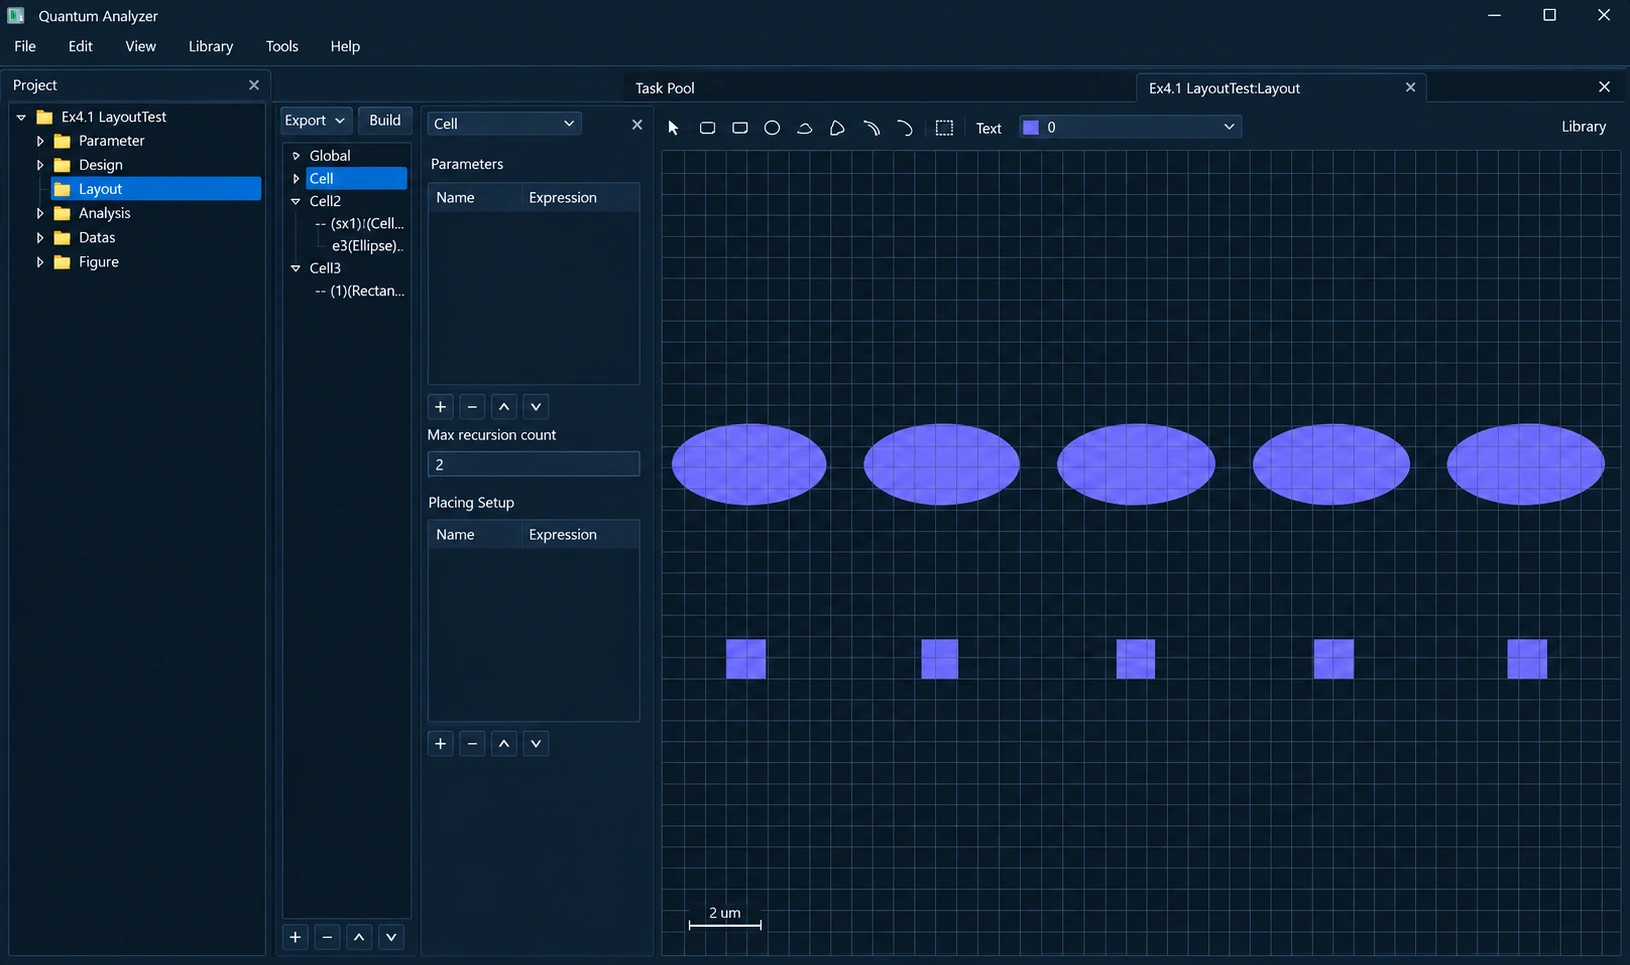Pick the polygon shape tool
This screenshot has width=1630, height=965.
pyautogui.click(x=837, y=128)
